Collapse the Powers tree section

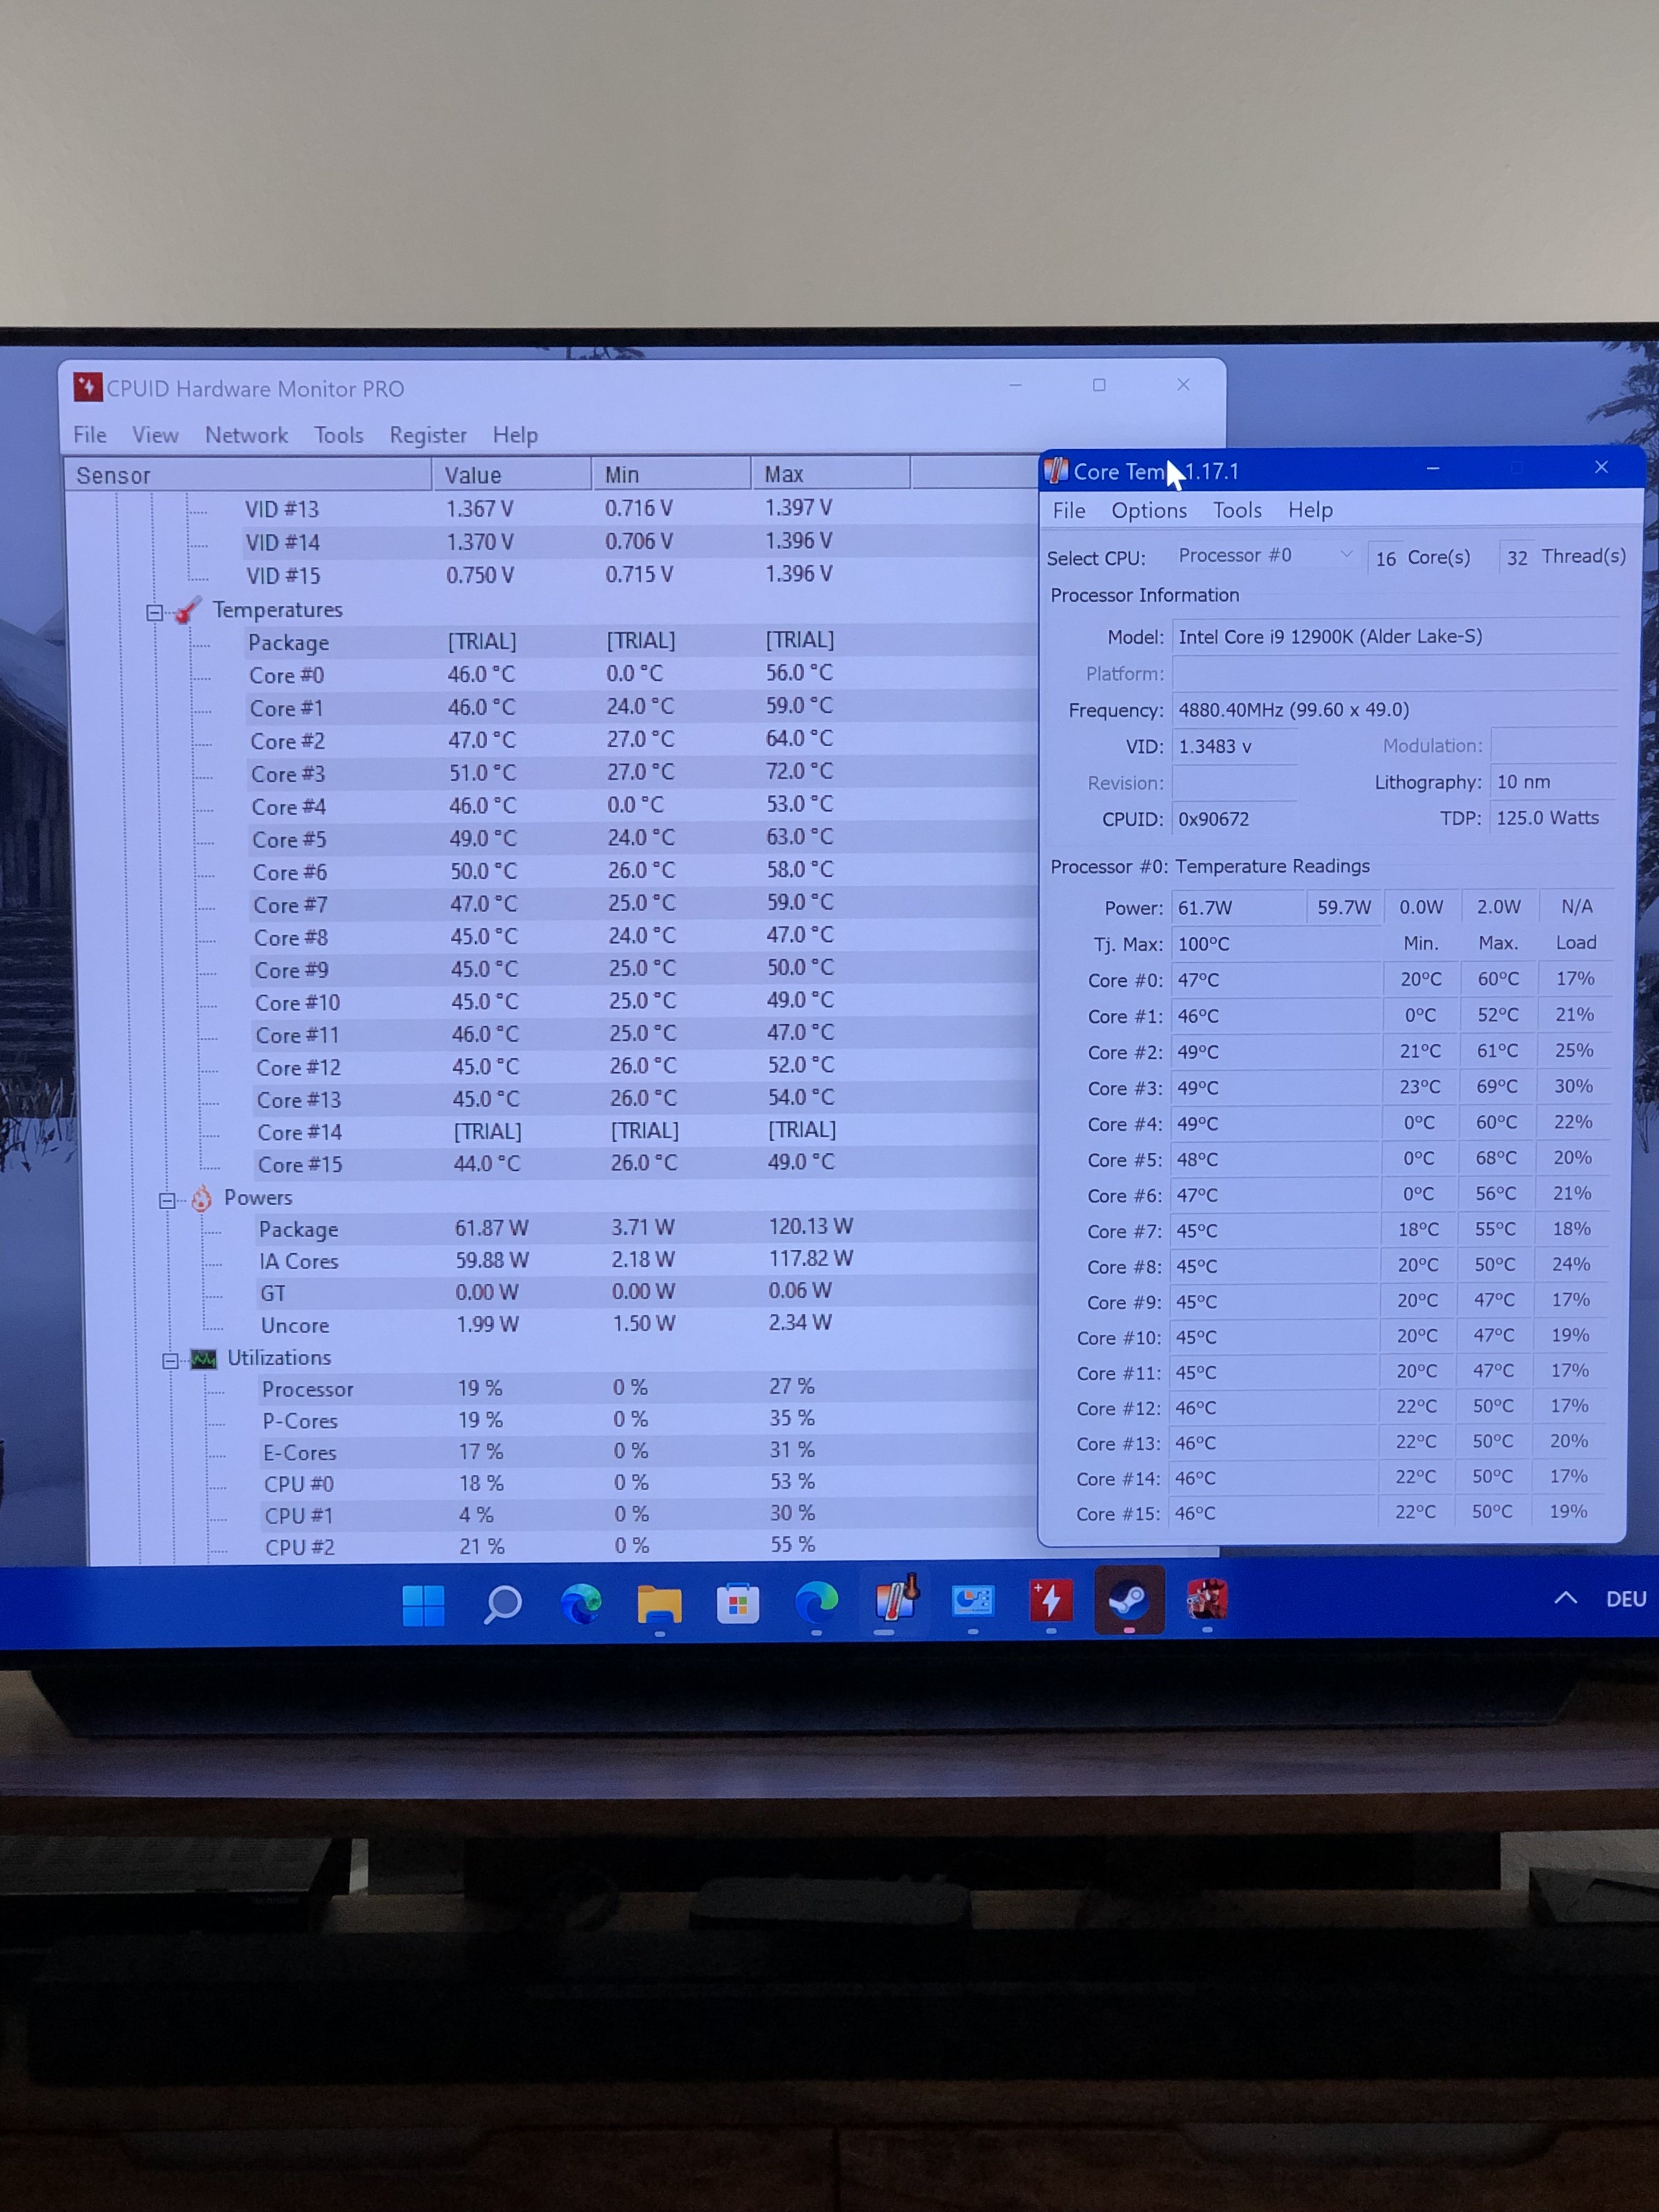(168, 1200)
